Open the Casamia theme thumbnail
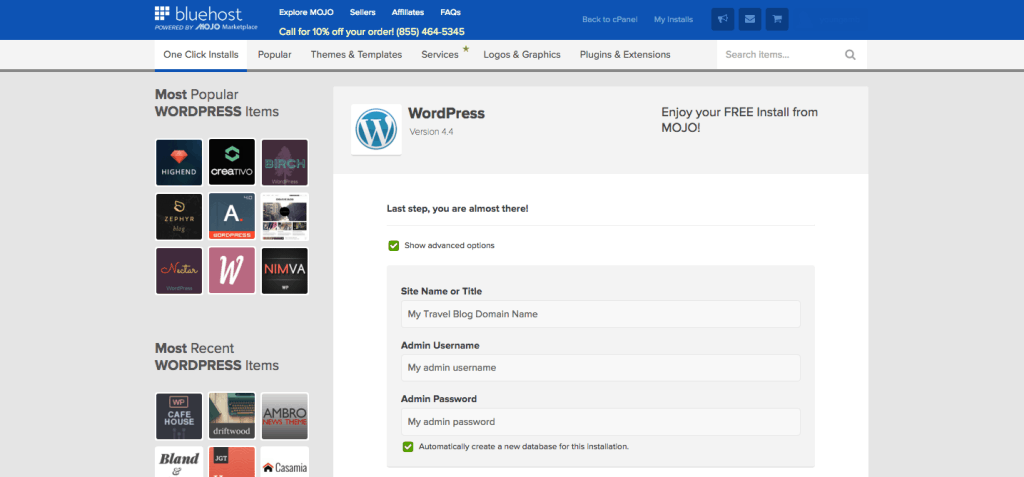1024x477 pixels. coord(285,462)
